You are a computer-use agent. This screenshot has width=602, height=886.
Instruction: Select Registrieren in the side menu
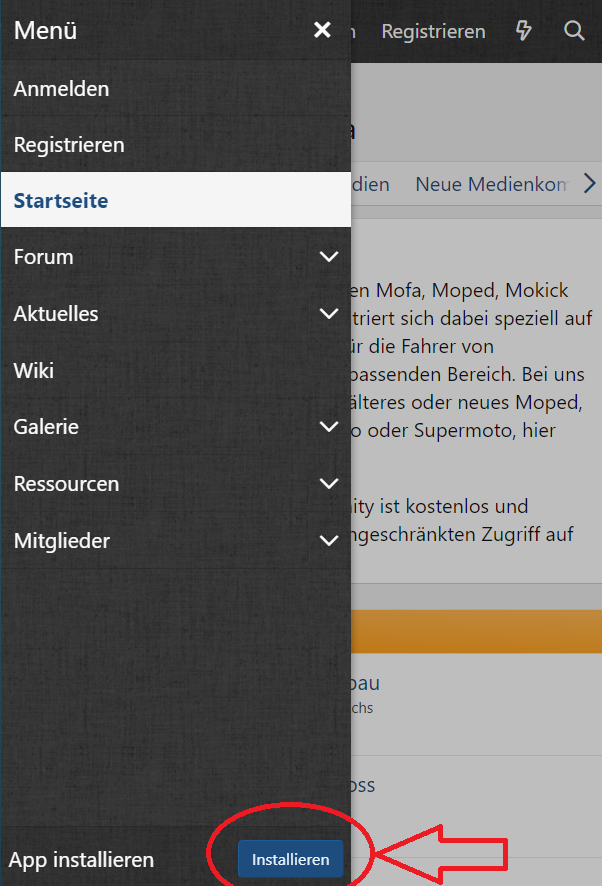pyautogui.click(x=176, y=145)
